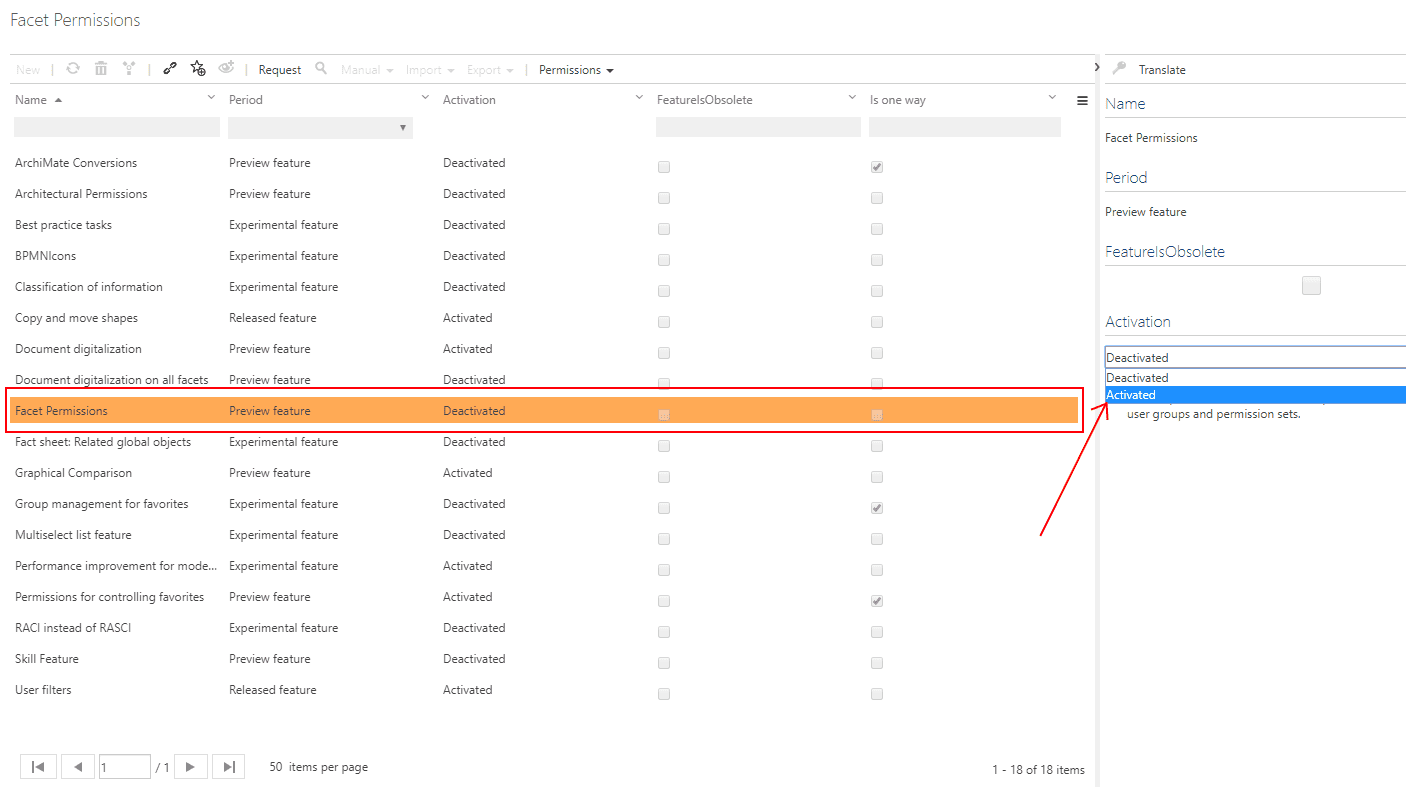Click the chain link icon

(x=170, y=69)
